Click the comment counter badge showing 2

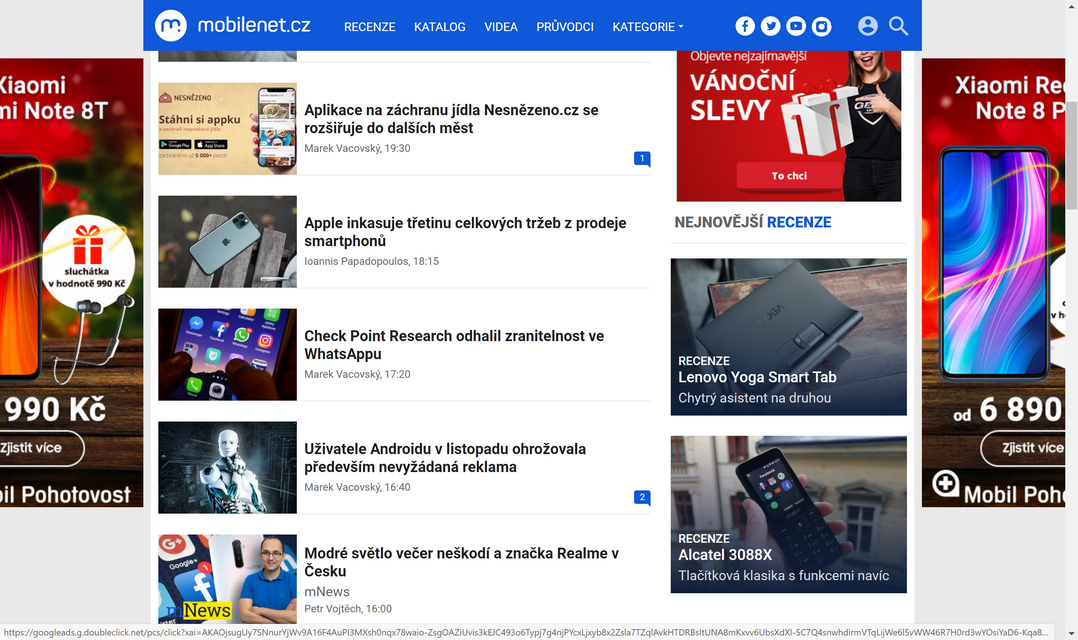[642, 497]
